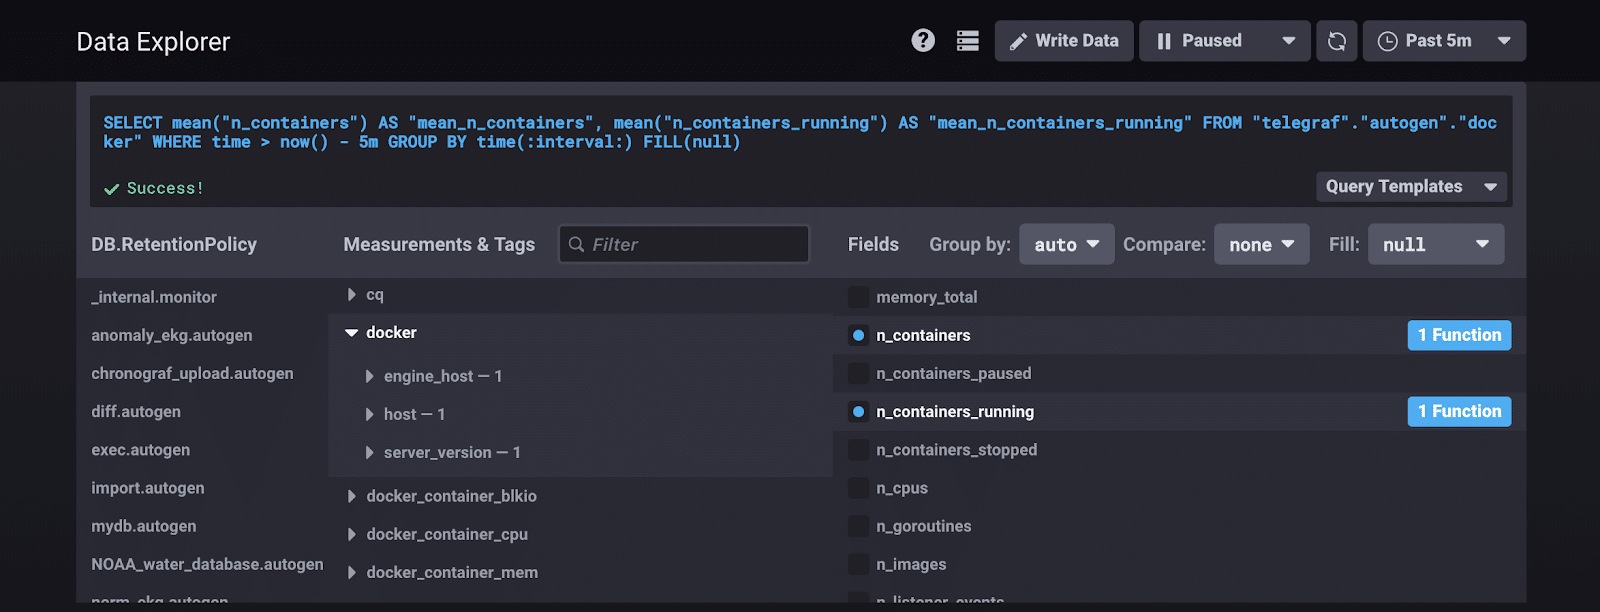
Task: Click the Filter measurements search field
Action: coord(684,244)
